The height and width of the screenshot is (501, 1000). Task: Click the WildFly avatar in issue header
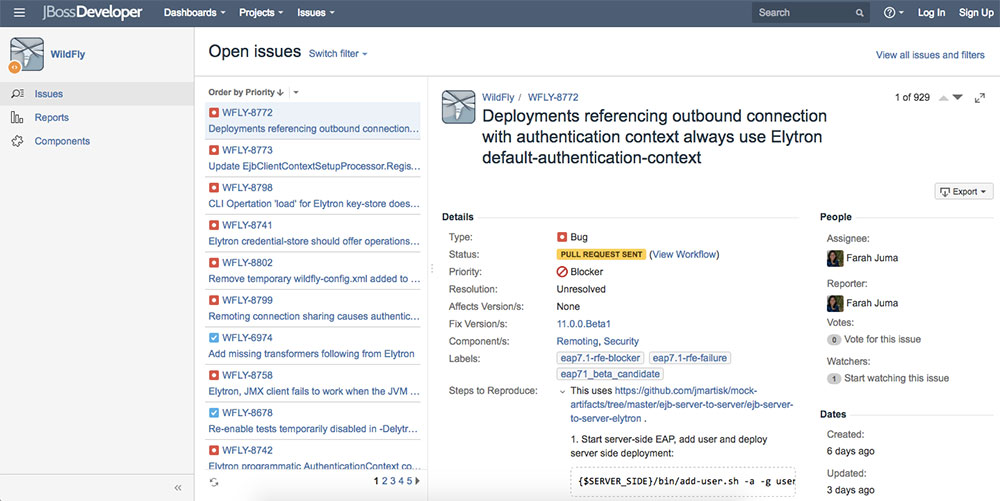pos(459,106)
